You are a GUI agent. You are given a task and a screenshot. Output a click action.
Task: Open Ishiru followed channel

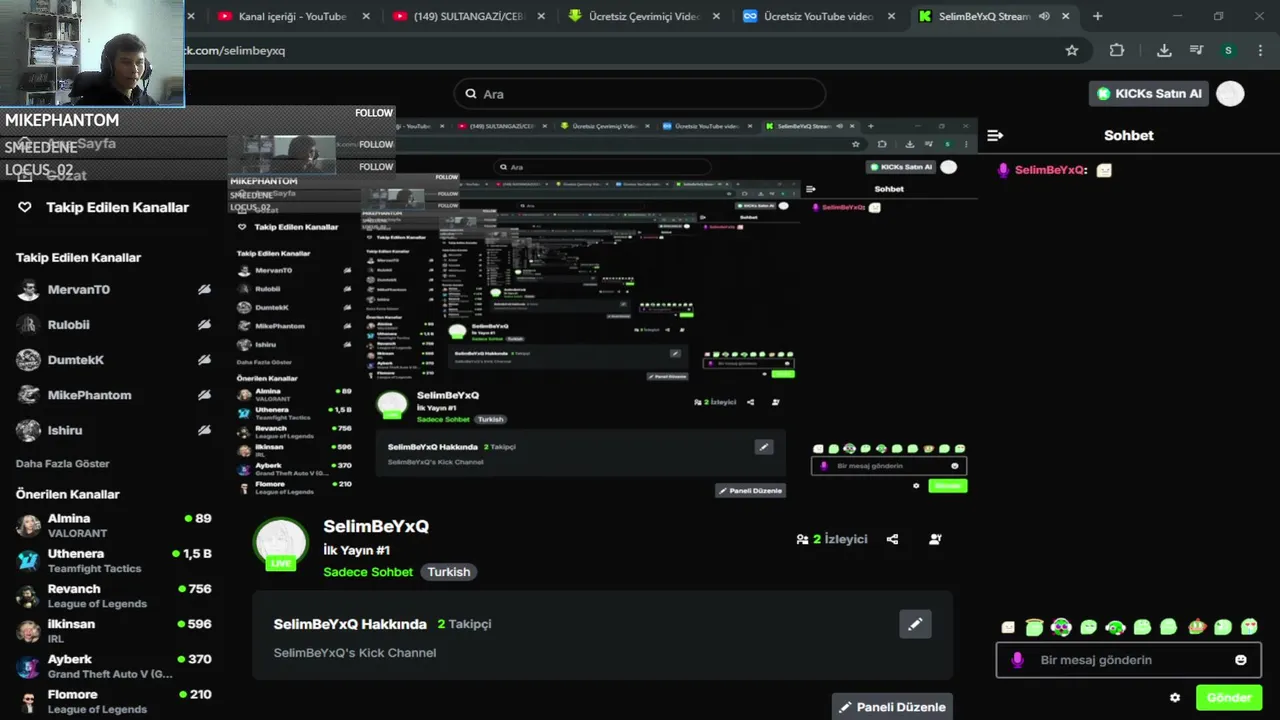tap(114, 430)
